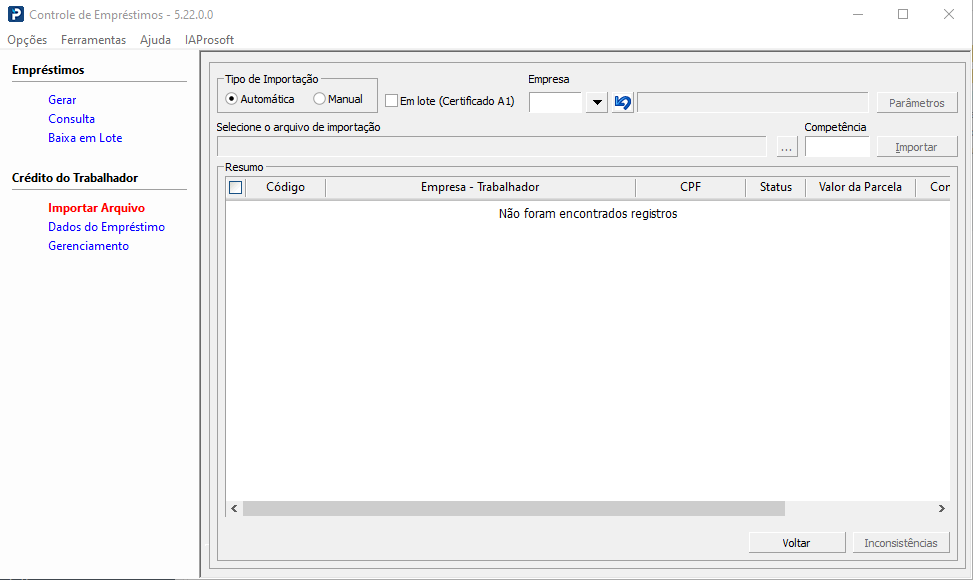
Task: Click the blue refresh arrow icon beside Empresa
Action: tap(622, 102)
